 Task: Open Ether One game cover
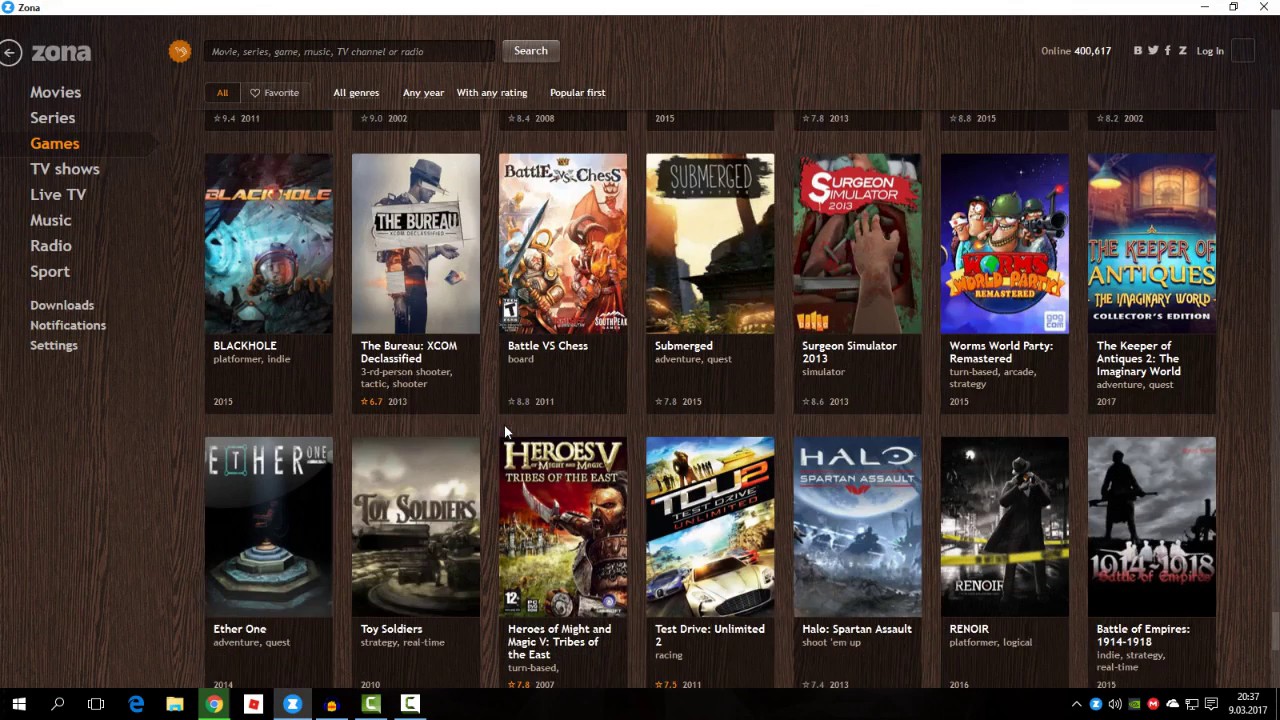(x=269, y=527)
